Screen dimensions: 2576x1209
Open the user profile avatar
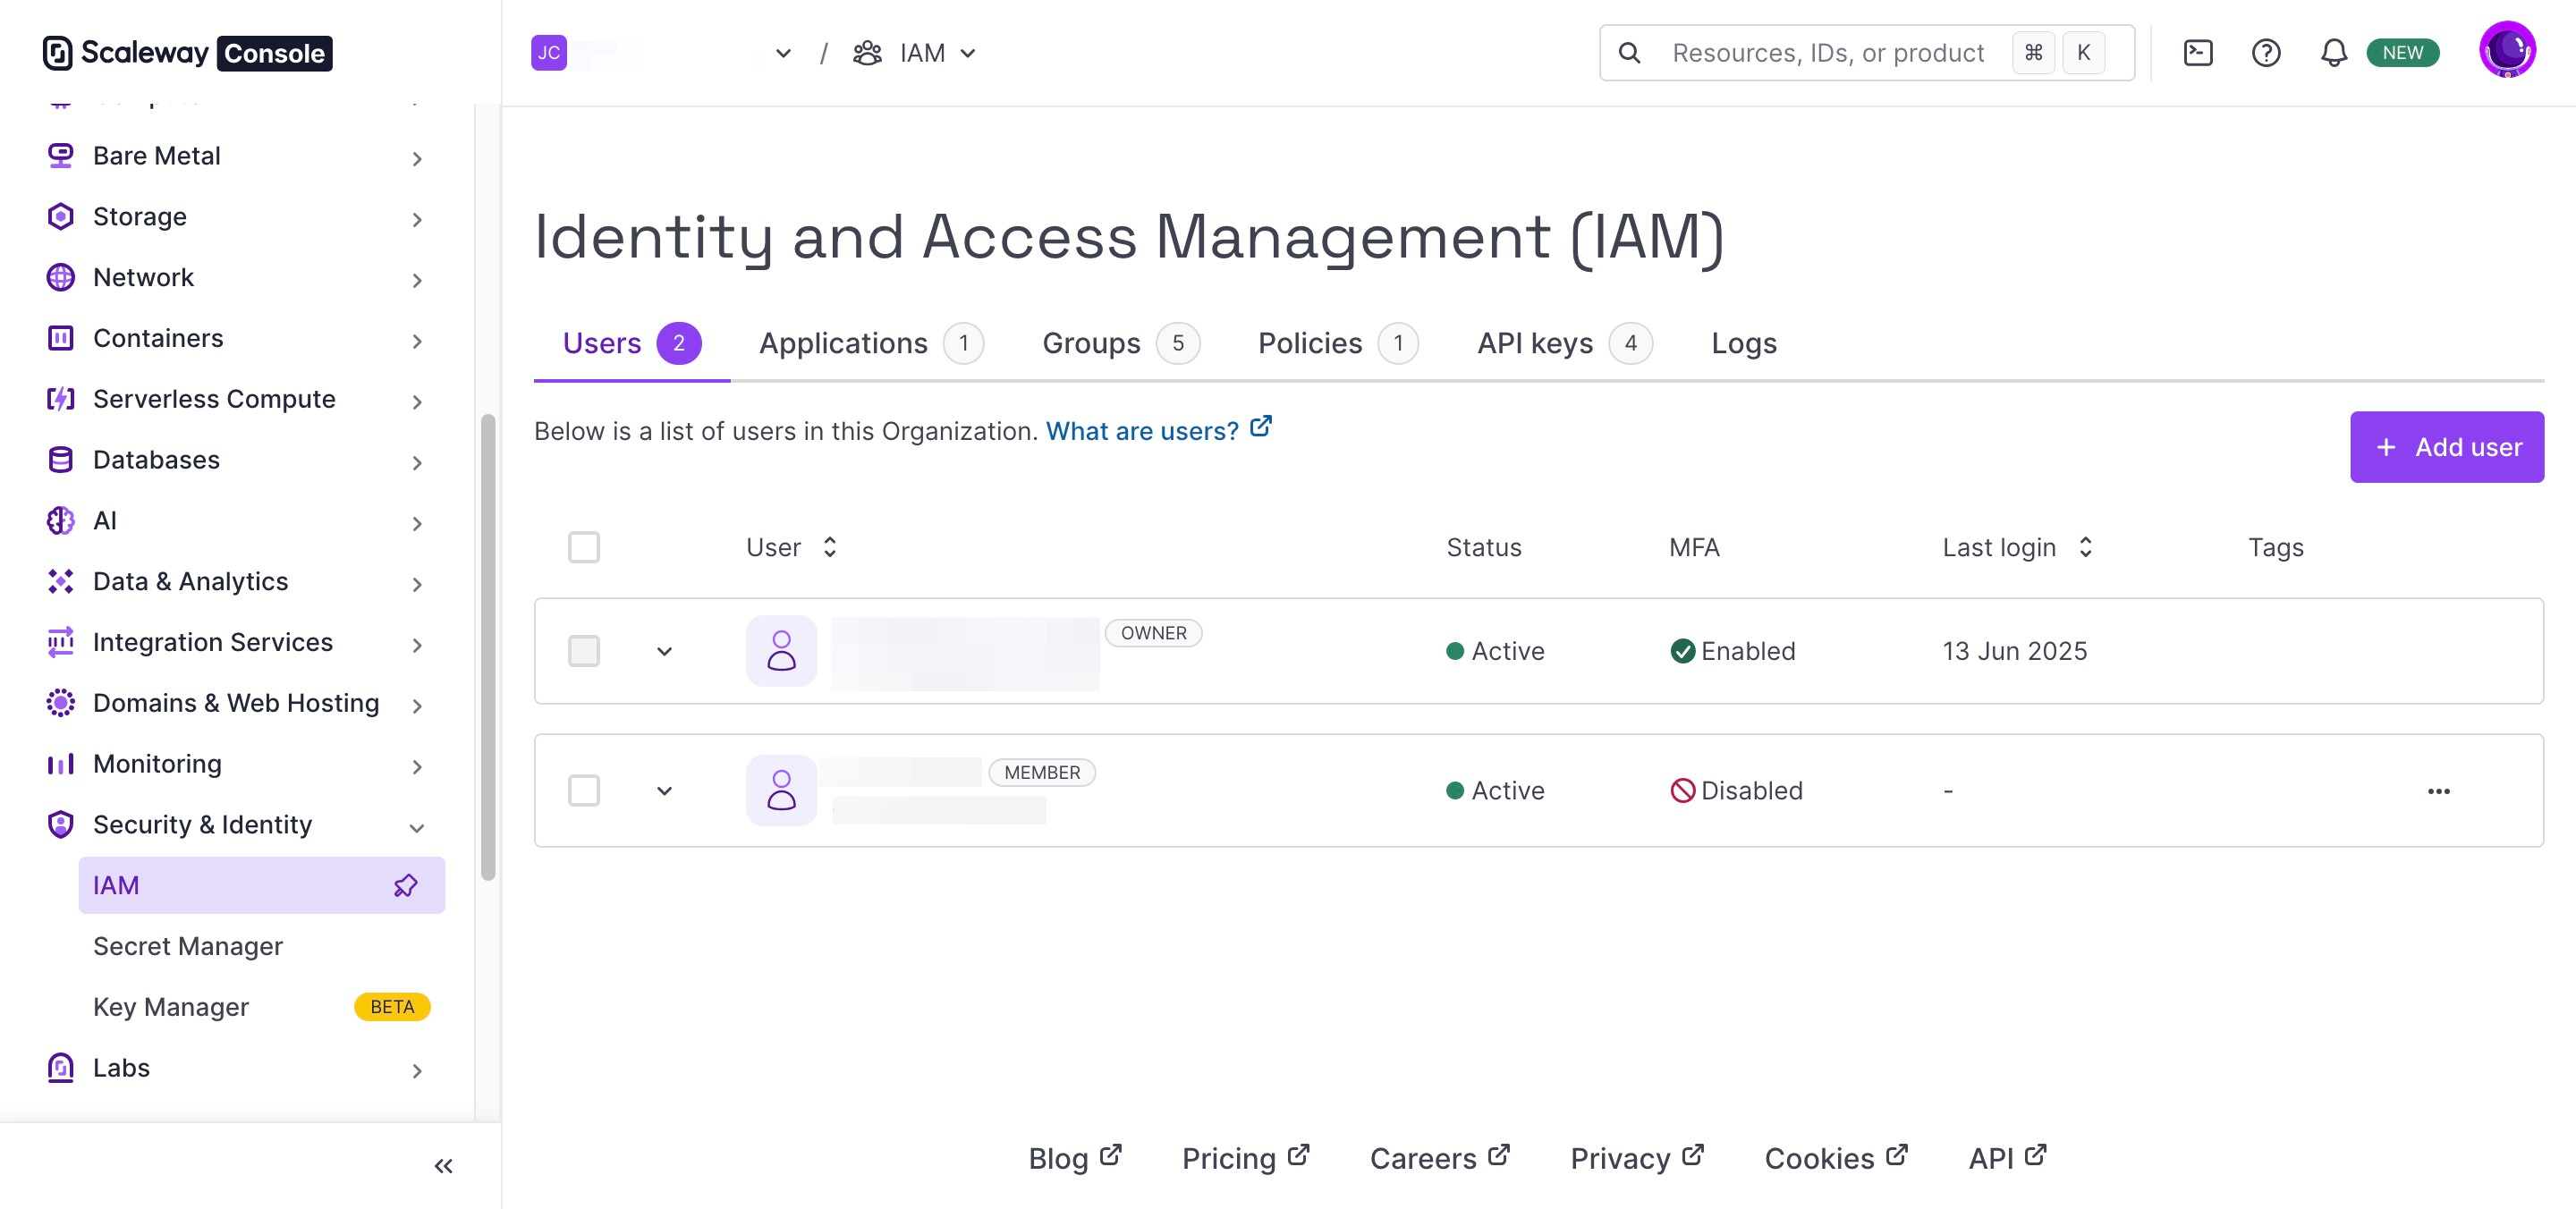(2506, 50)
